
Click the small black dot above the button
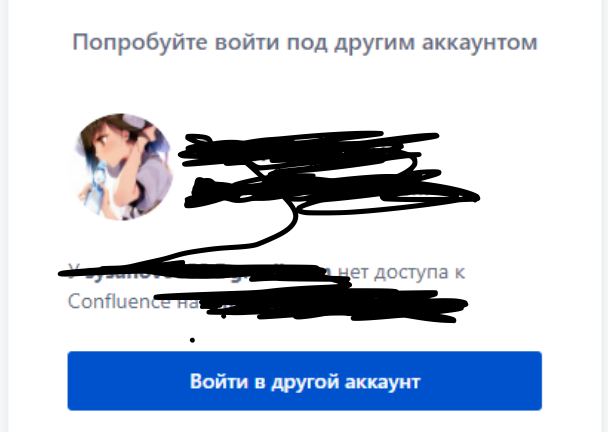(x=192, y=340)
